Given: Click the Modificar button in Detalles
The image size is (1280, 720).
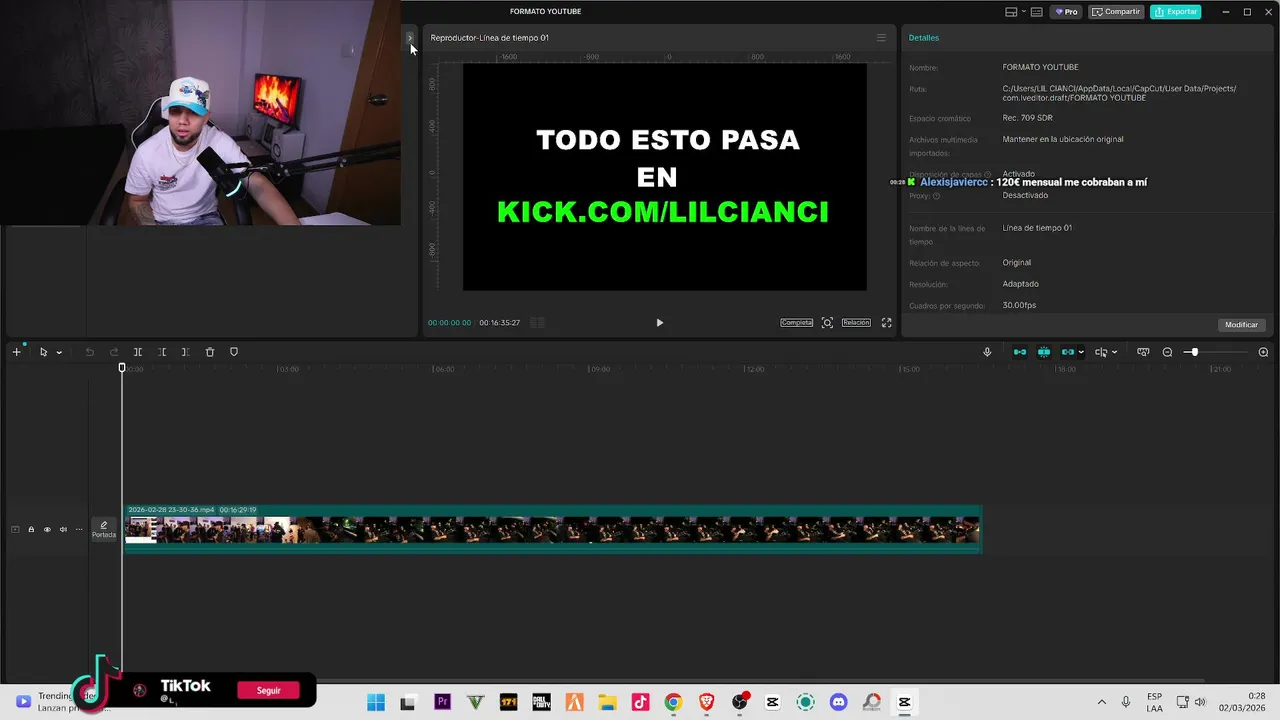Looking at the screenshot, I should click(x=1242, y=325).
